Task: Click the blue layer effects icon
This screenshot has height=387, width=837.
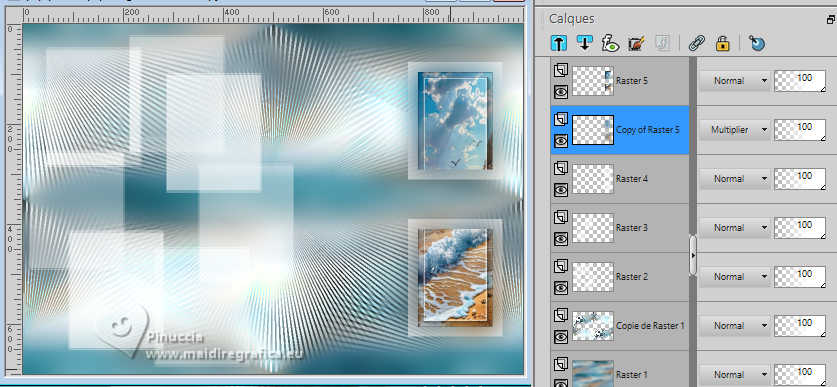Action: [757, 43]
